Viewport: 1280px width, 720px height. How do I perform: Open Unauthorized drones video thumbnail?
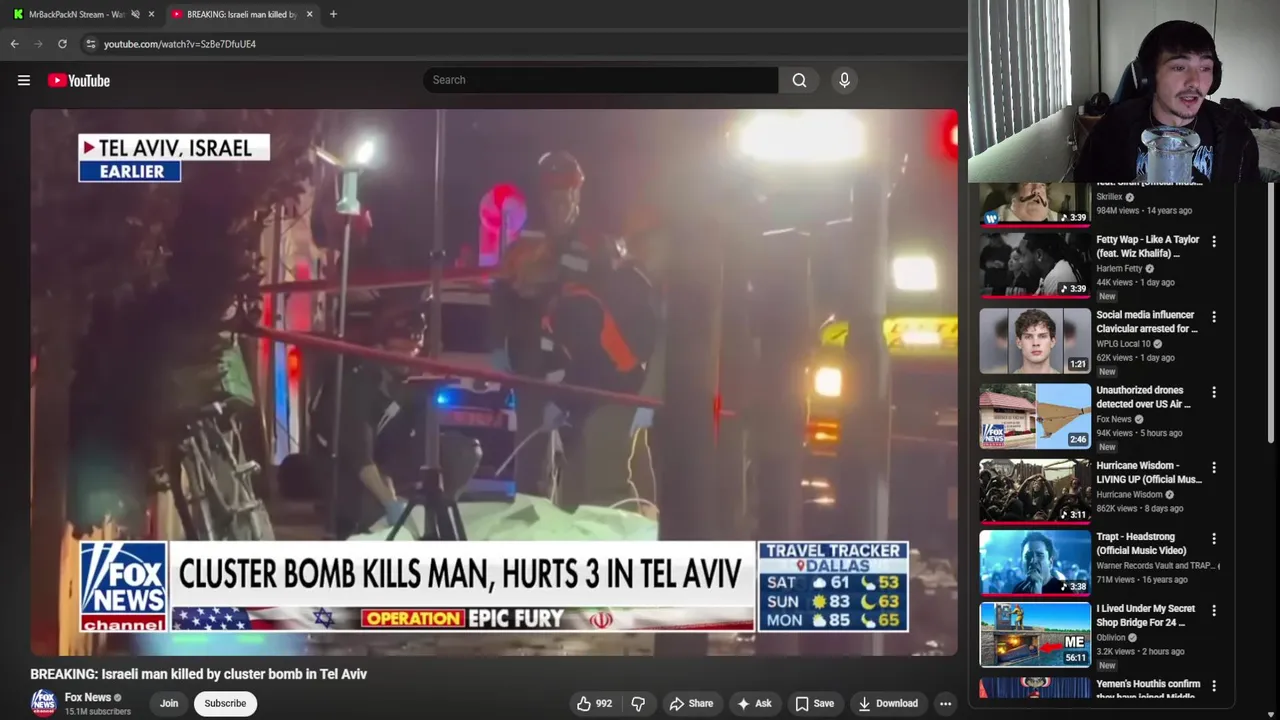[1035, 415]
